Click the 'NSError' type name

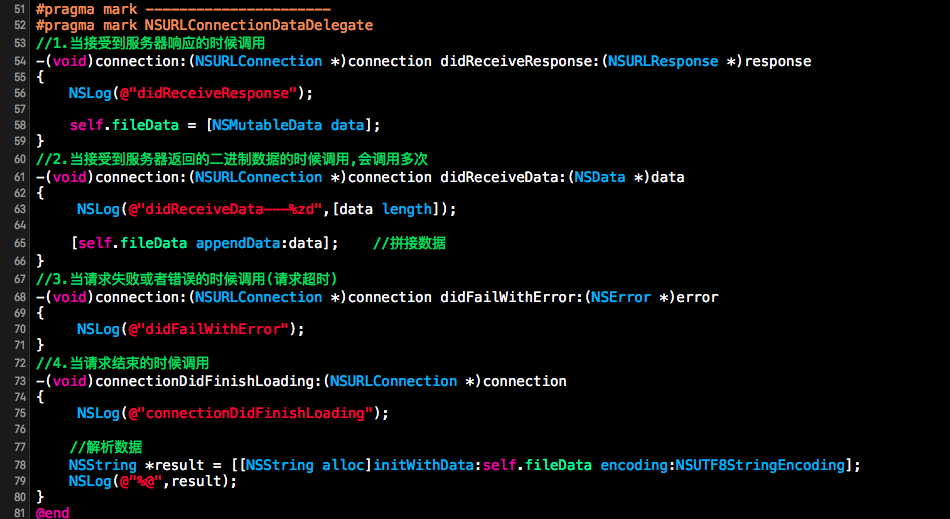click(622, 297)
